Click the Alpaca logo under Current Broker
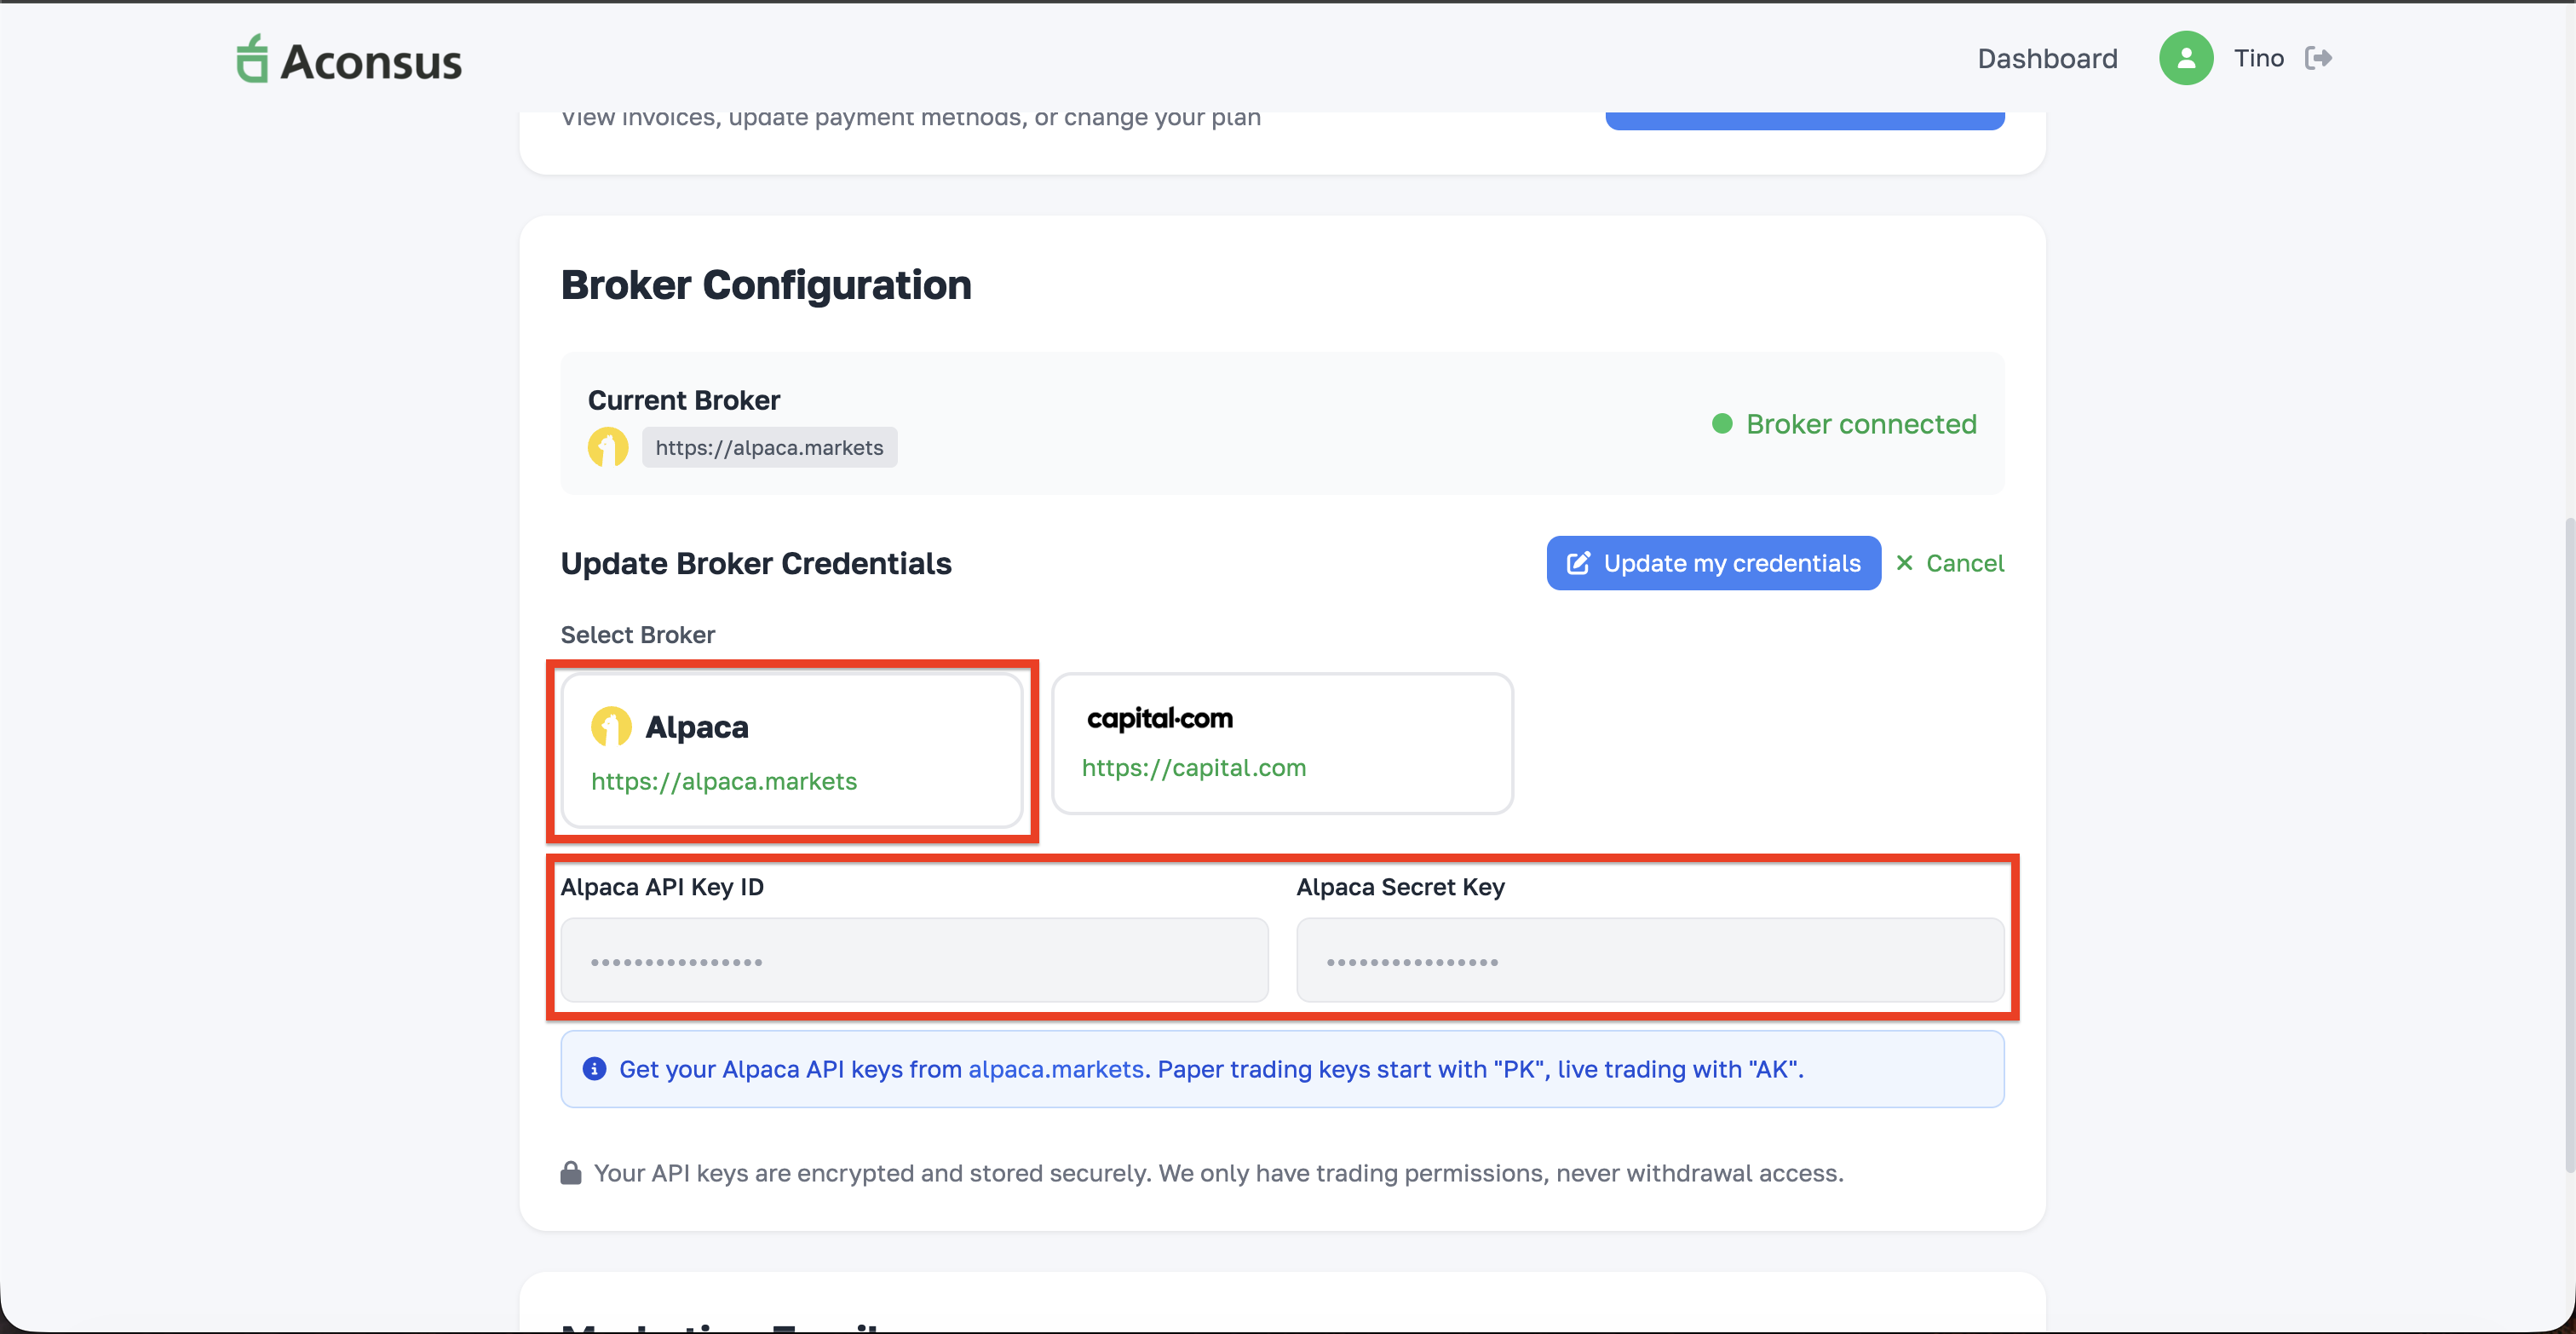The width and height of the screenshot is (2576, 1334). click(x=608, y=447)
